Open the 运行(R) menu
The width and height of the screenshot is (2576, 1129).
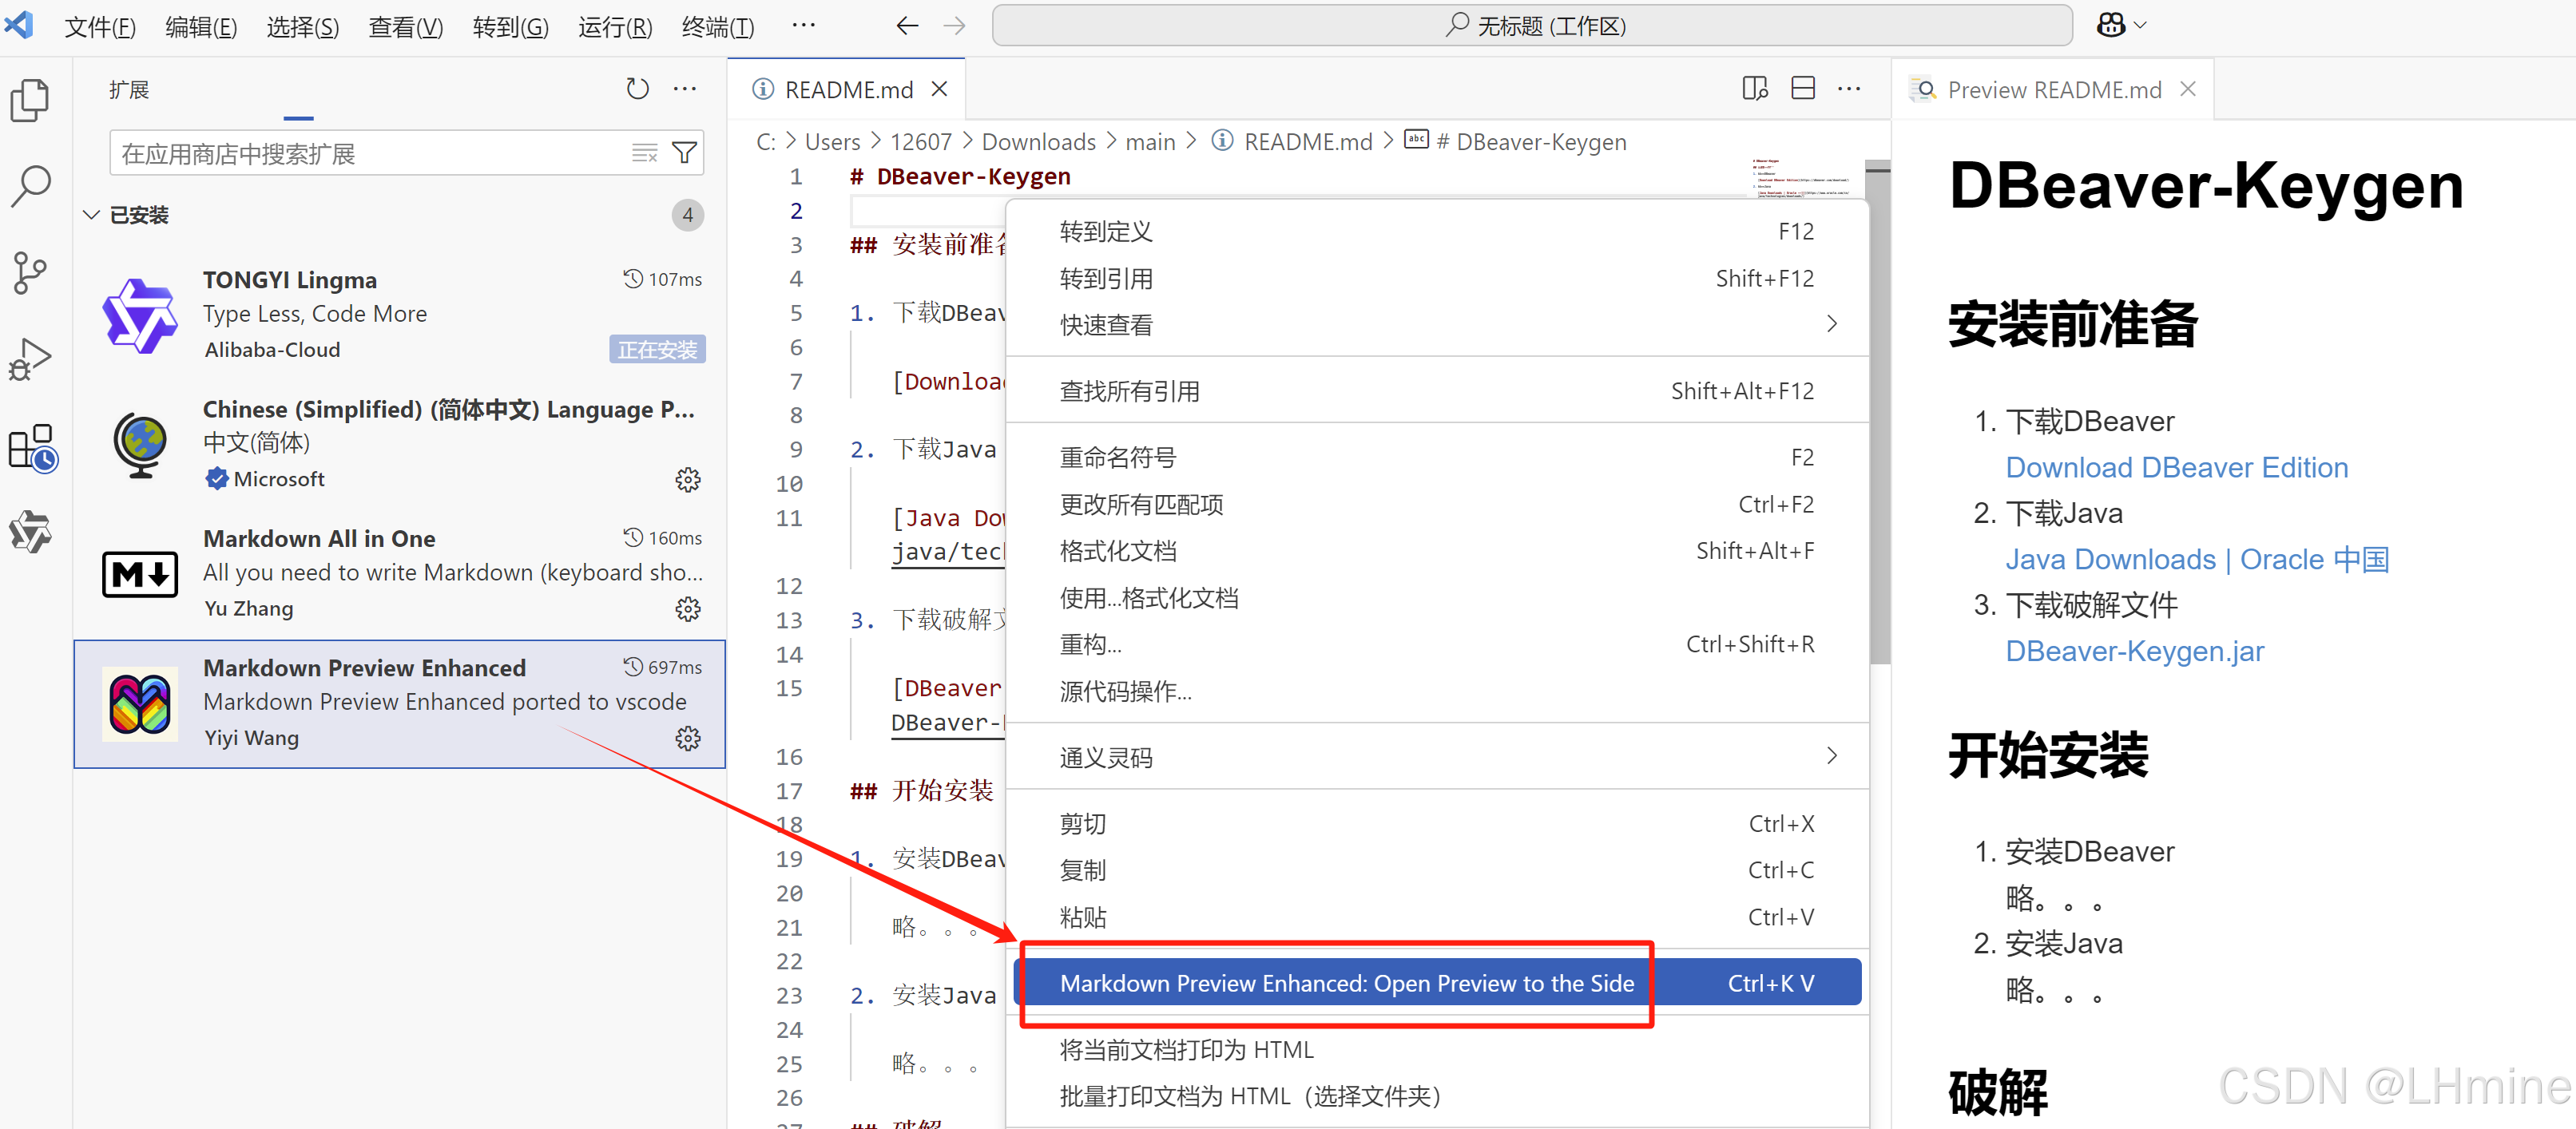(x=615, y=27)
